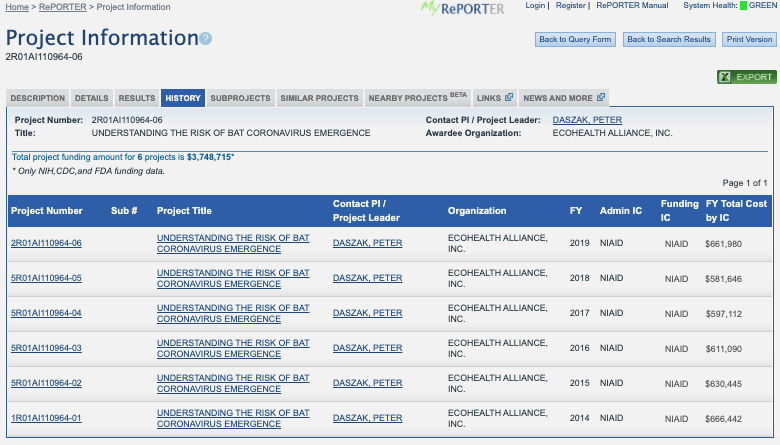
Task: Click the Print Version button
Action: (x=749, y=39)
